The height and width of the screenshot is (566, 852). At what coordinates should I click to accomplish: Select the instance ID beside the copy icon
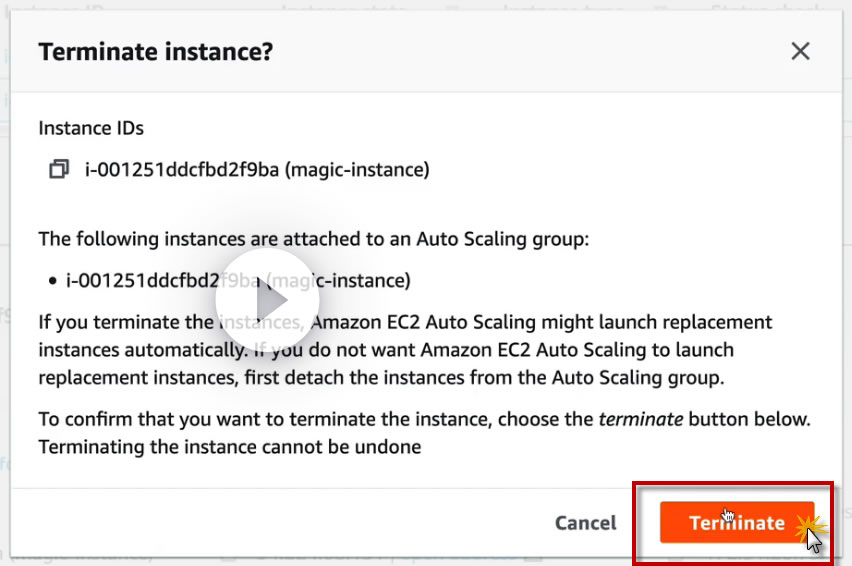coord(182,170)
